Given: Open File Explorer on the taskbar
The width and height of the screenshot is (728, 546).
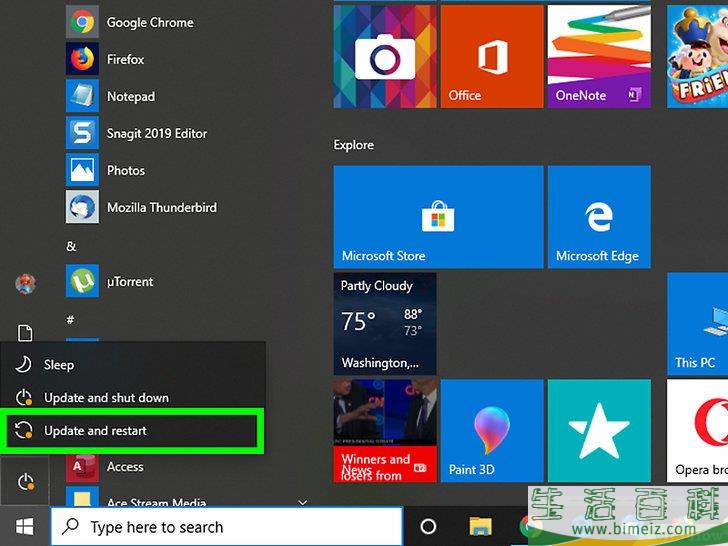Looking at the screenshot, I should [481, 526].
